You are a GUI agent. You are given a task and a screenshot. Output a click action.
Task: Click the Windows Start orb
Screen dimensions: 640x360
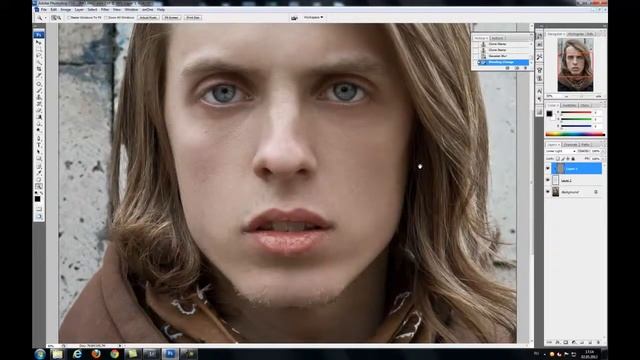(40, 354)
